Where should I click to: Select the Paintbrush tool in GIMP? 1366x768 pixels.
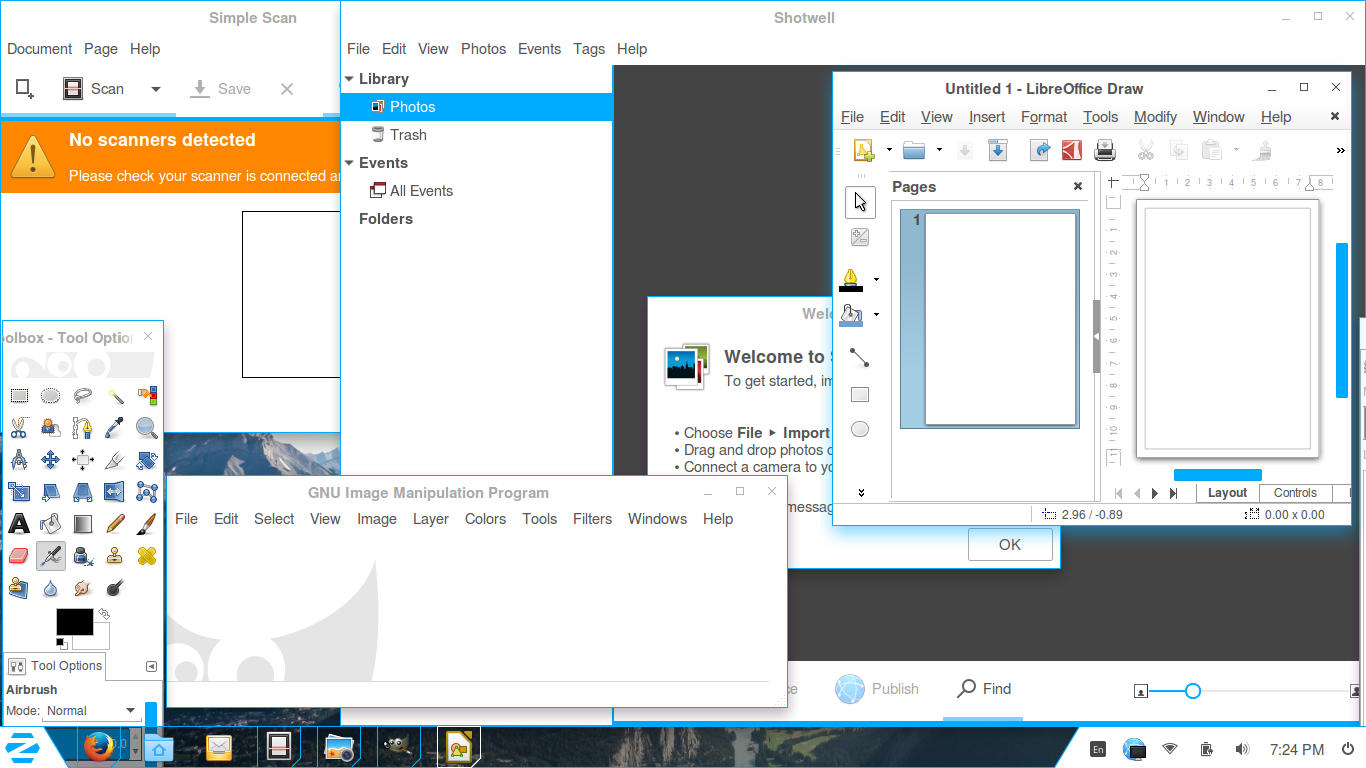[147, 523]
